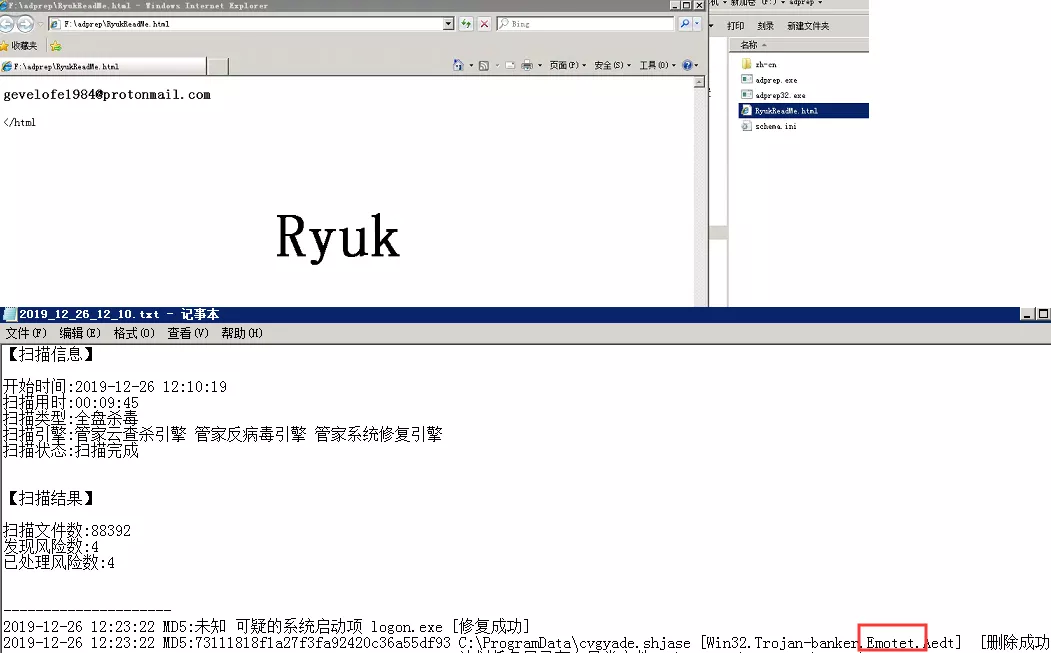The height and width of the screenshot is (653, 1051).
Task: Expand the address bar URL dropdown
Action: coord(448,24)
